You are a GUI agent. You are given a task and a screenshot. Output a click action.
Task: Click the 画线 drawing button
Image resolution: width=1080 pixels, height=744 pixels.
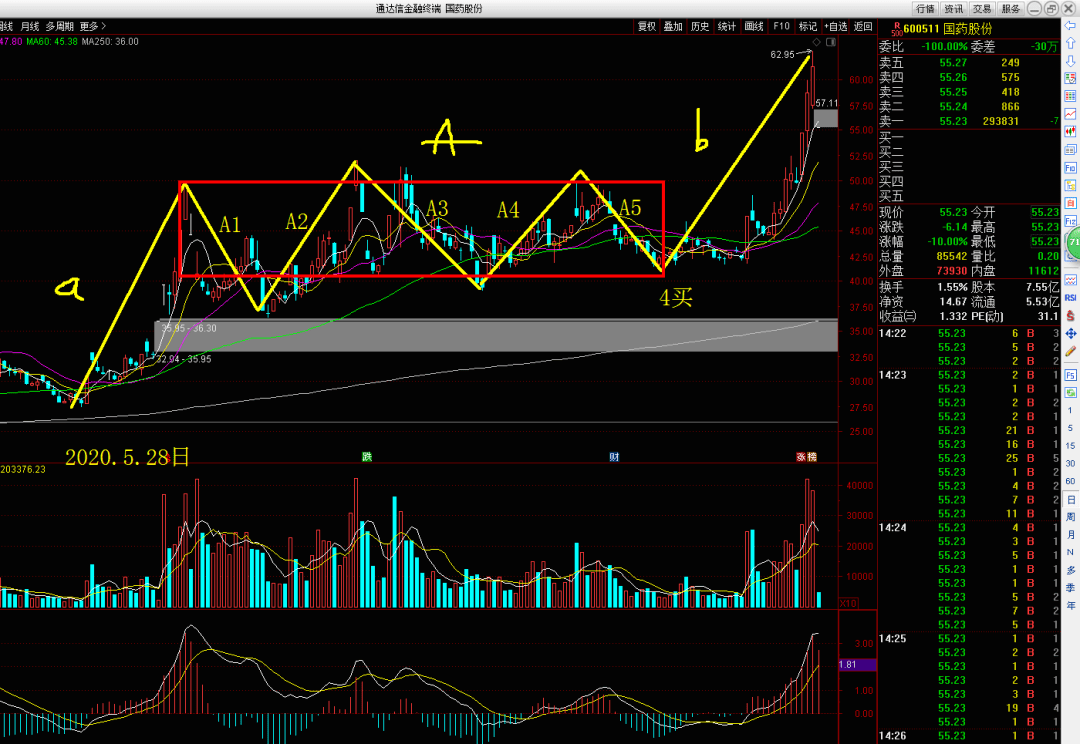tap(754, 26)
